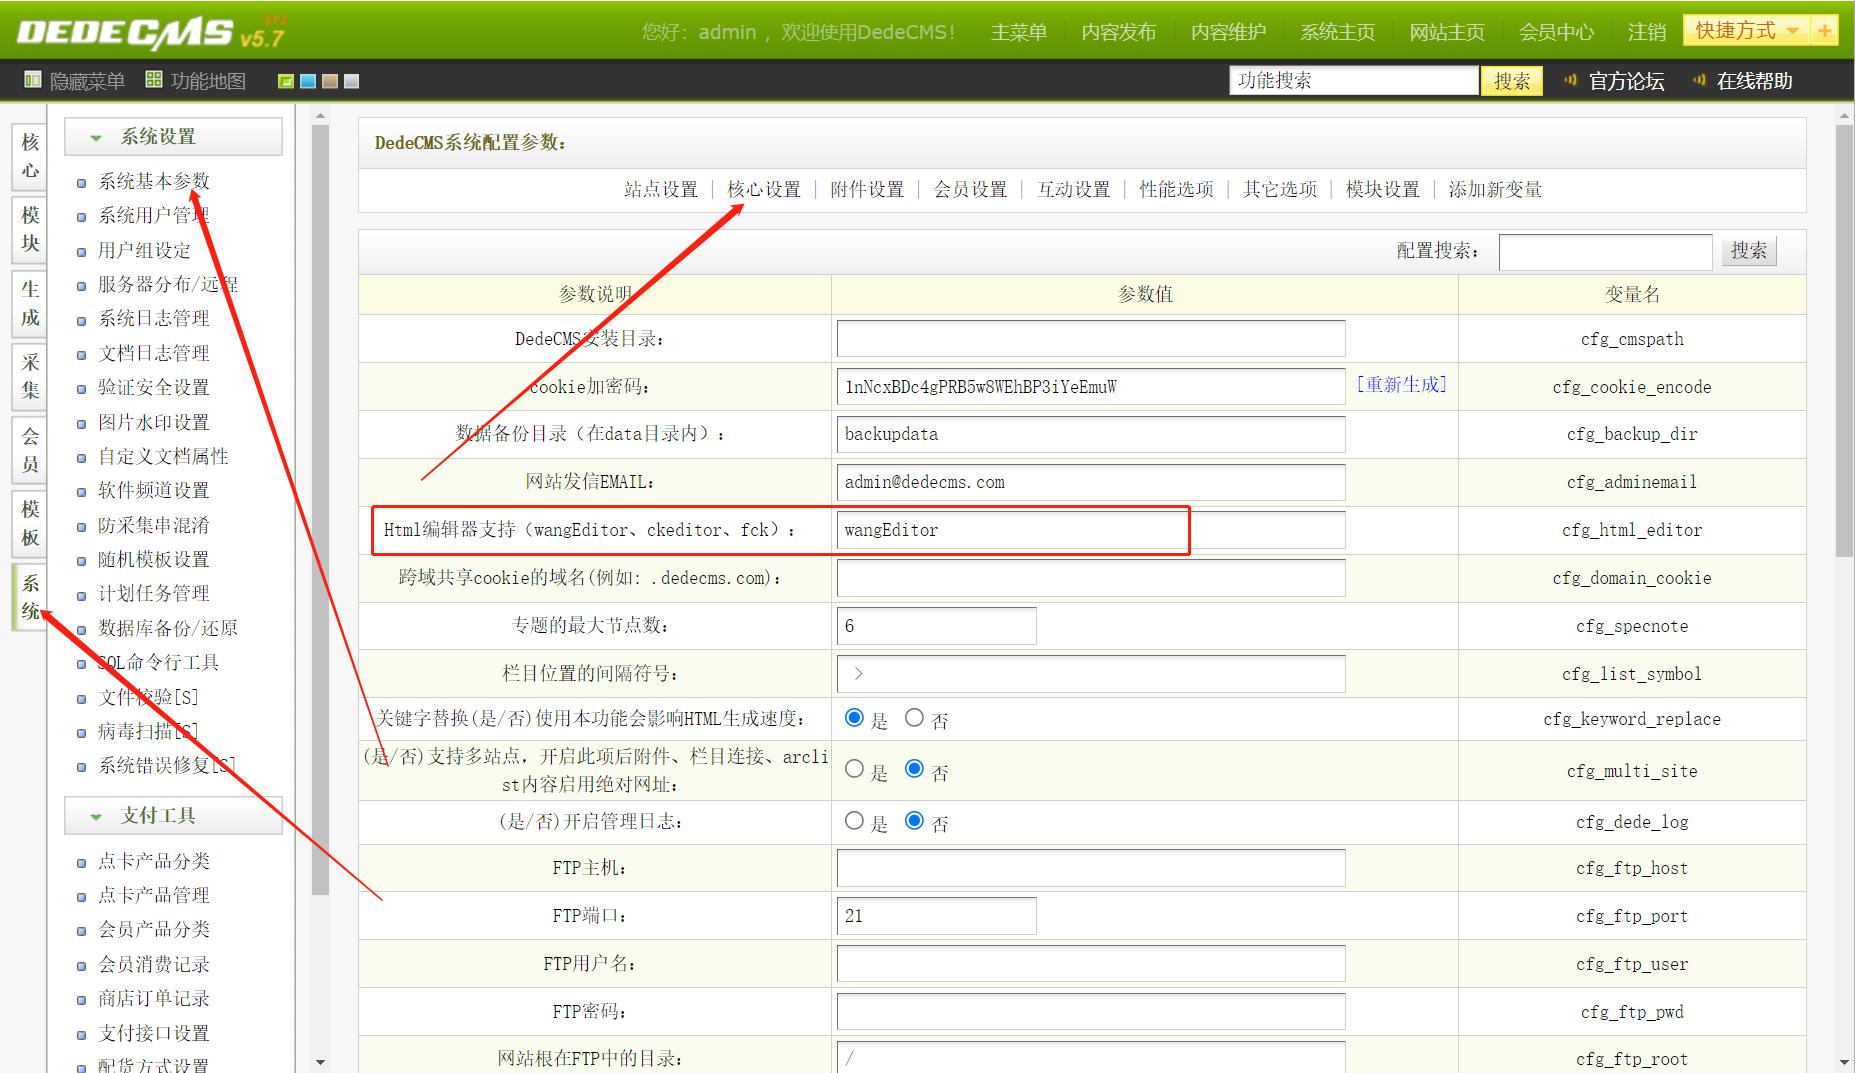Click the sidebar scrollbar down arrow
Image resolution: width=1855 pixels, height=1073 pixels.
tap(320, 1062)
